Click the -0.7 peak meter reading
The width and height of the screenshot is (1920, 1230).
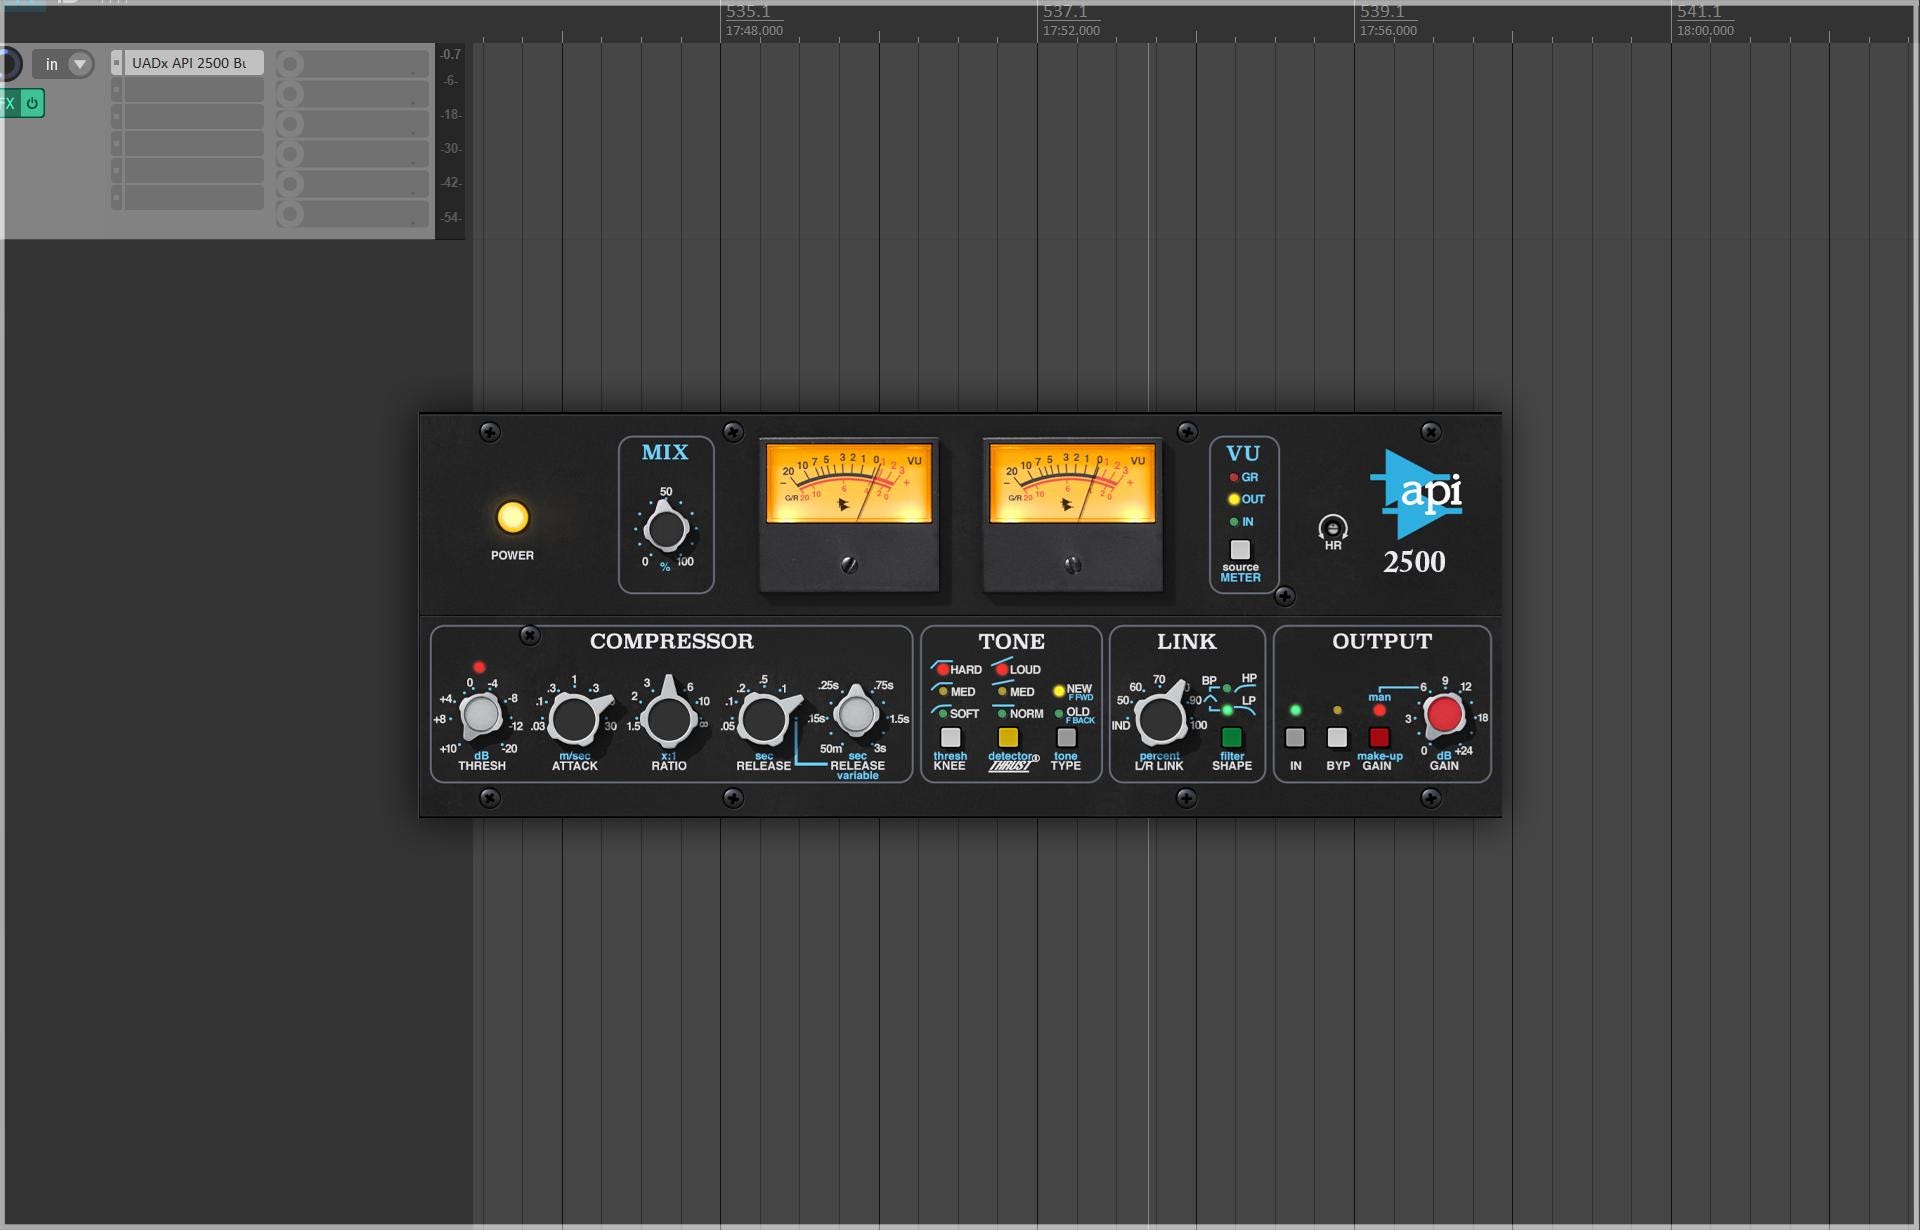[x=451, y=55]
